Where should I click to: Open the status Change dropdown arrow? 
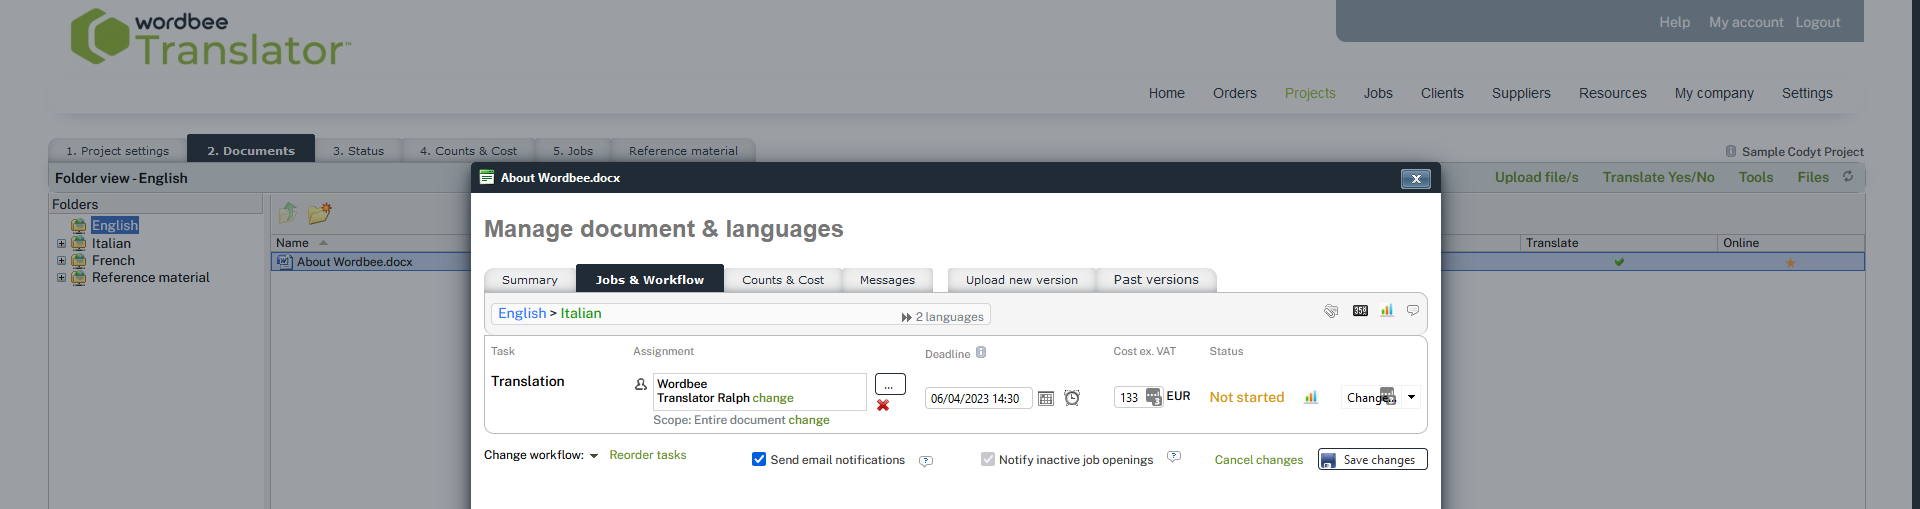[x=1411, y=397]
